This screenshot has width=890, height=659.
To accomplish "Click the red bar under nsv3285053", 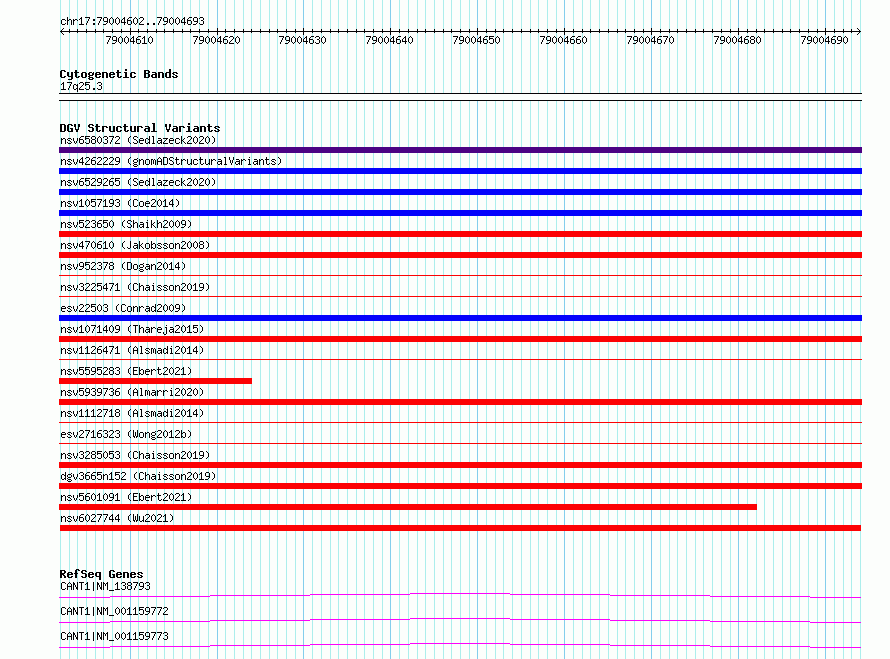I will pos(460,465).
